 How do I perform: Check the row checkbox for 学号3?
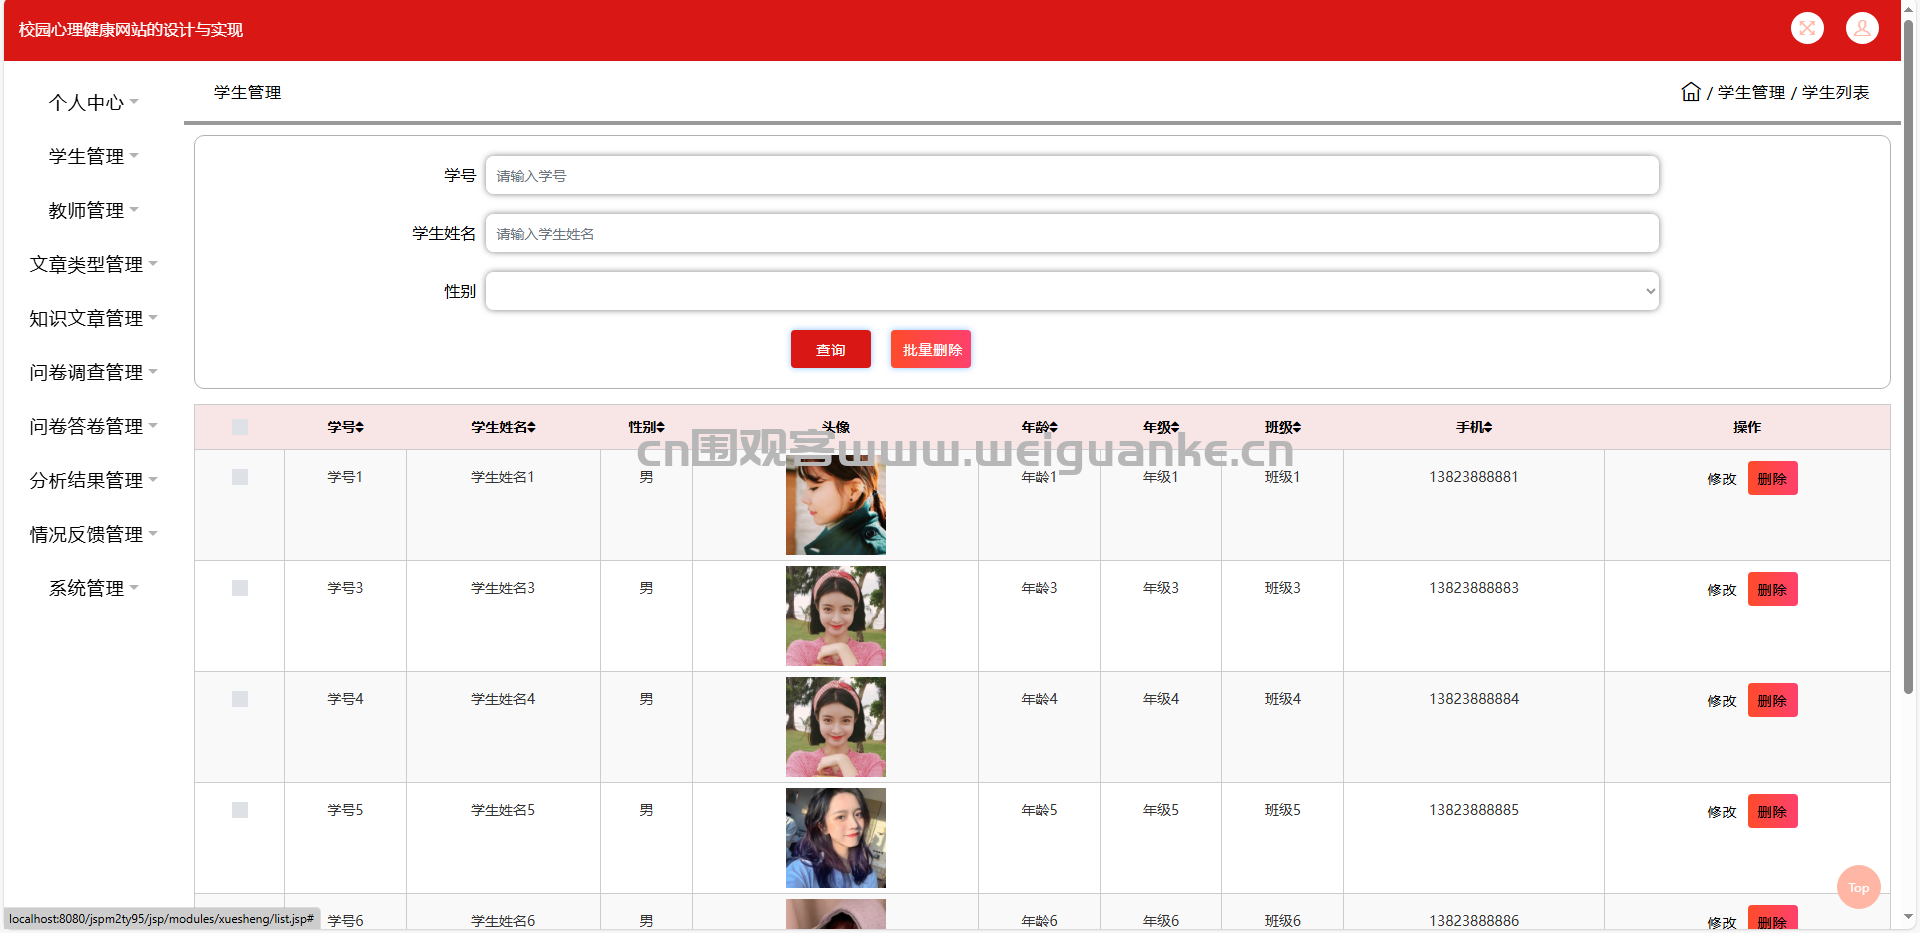point(240,588)
